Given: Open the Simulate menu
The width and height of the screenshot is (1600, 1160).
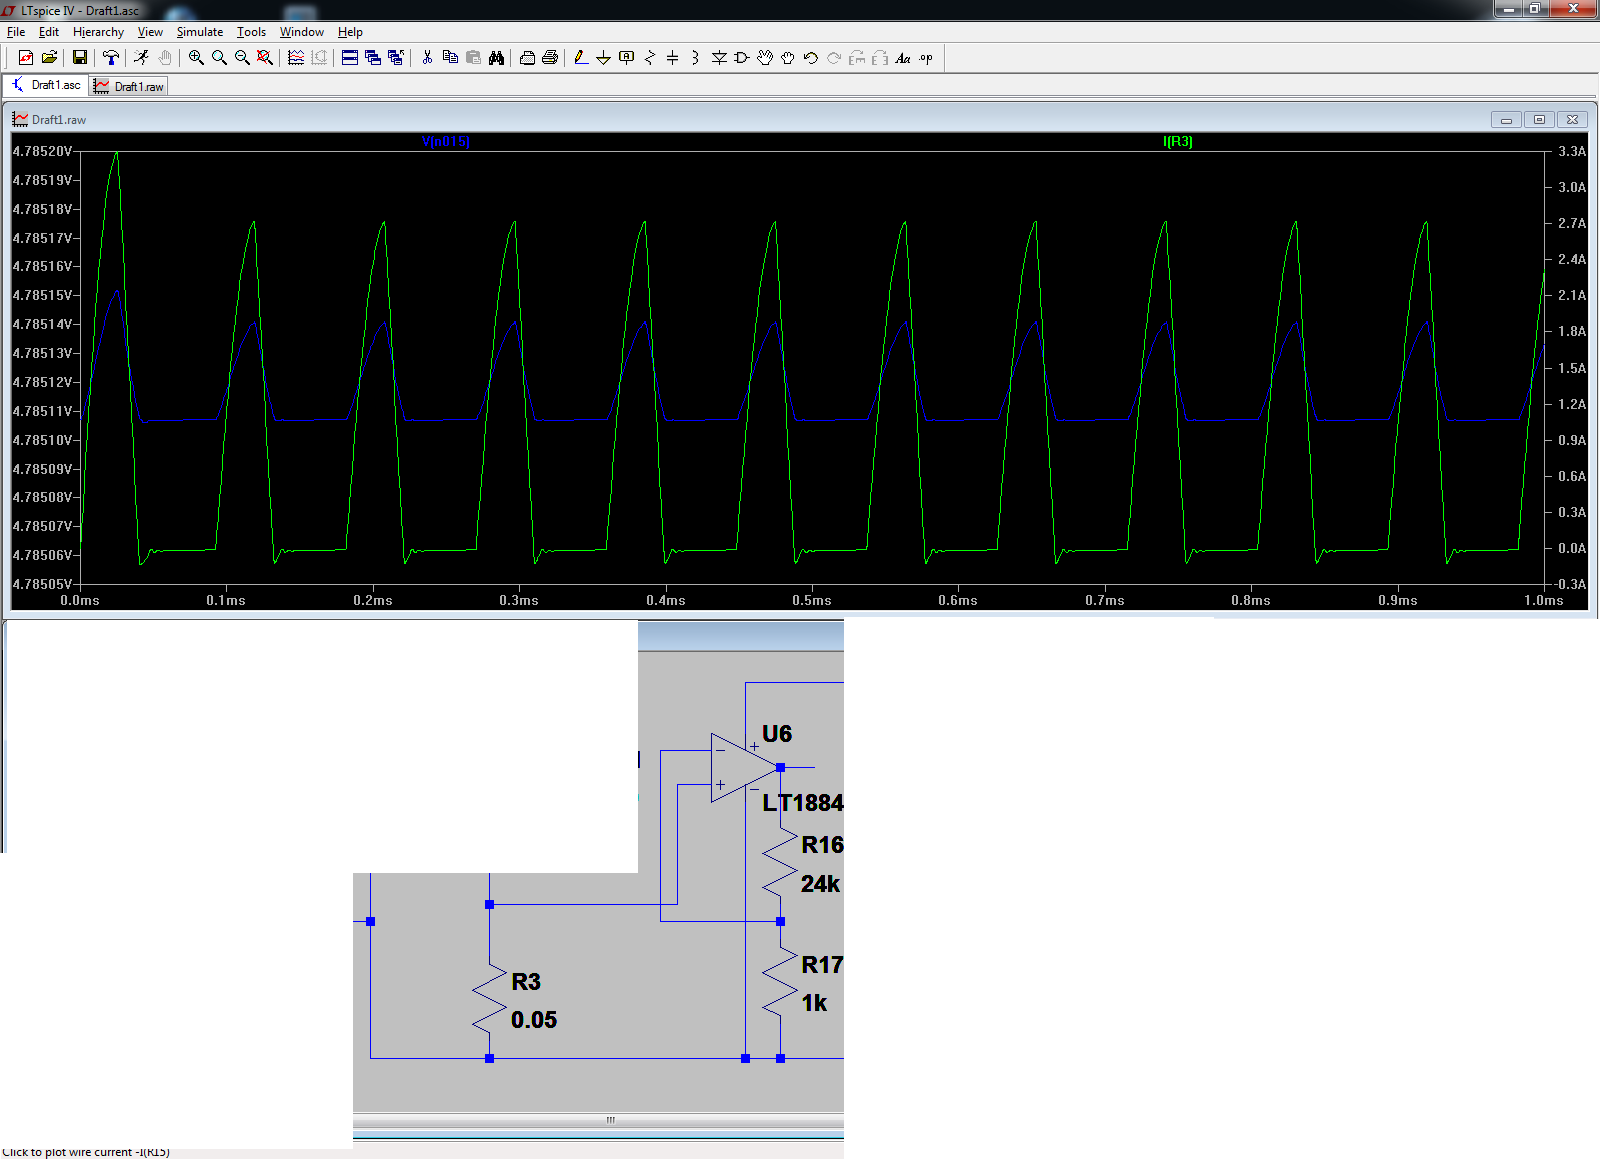Looking at the screenshot, I should tap(200, 32).
